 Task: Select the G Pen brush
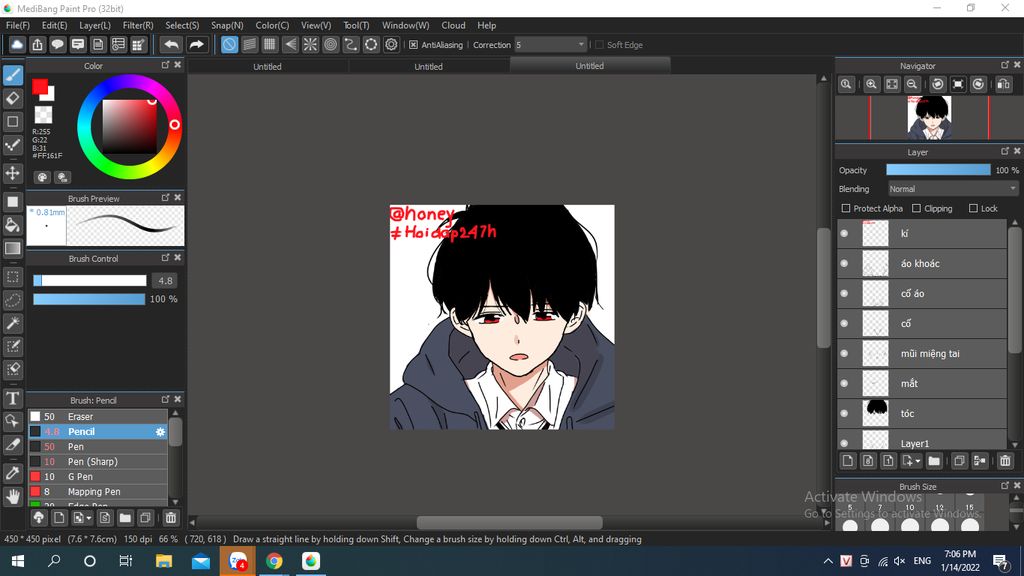click(98, 477)
